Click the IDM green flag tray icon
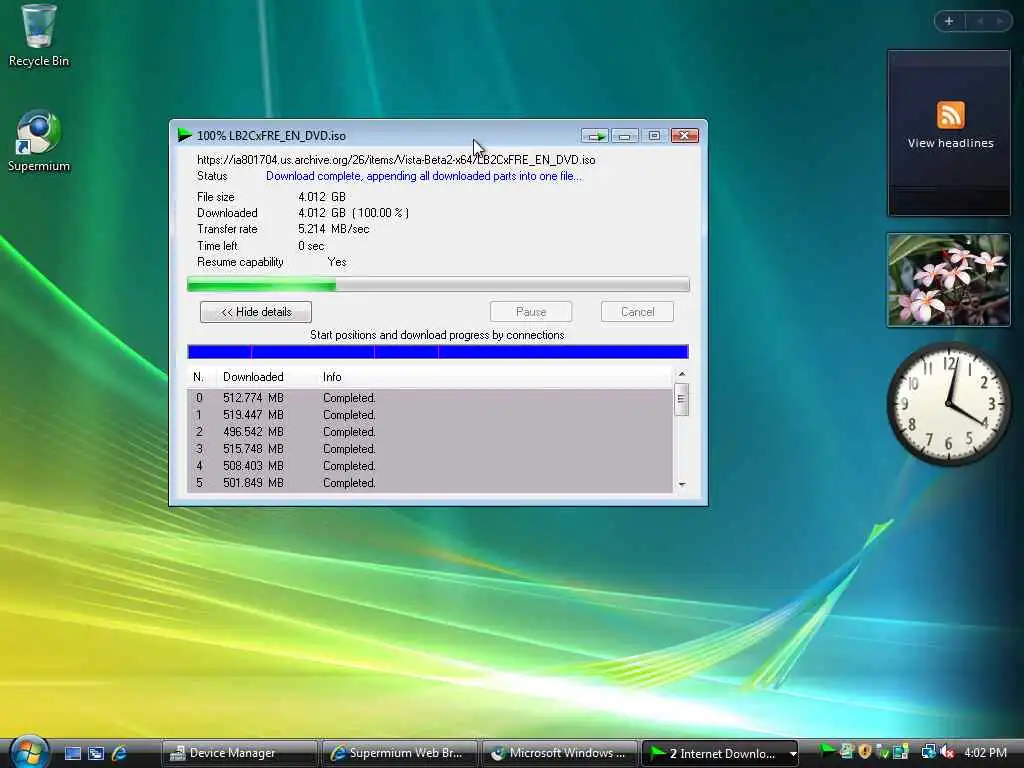1024x768 pixels. pos(827,752)
